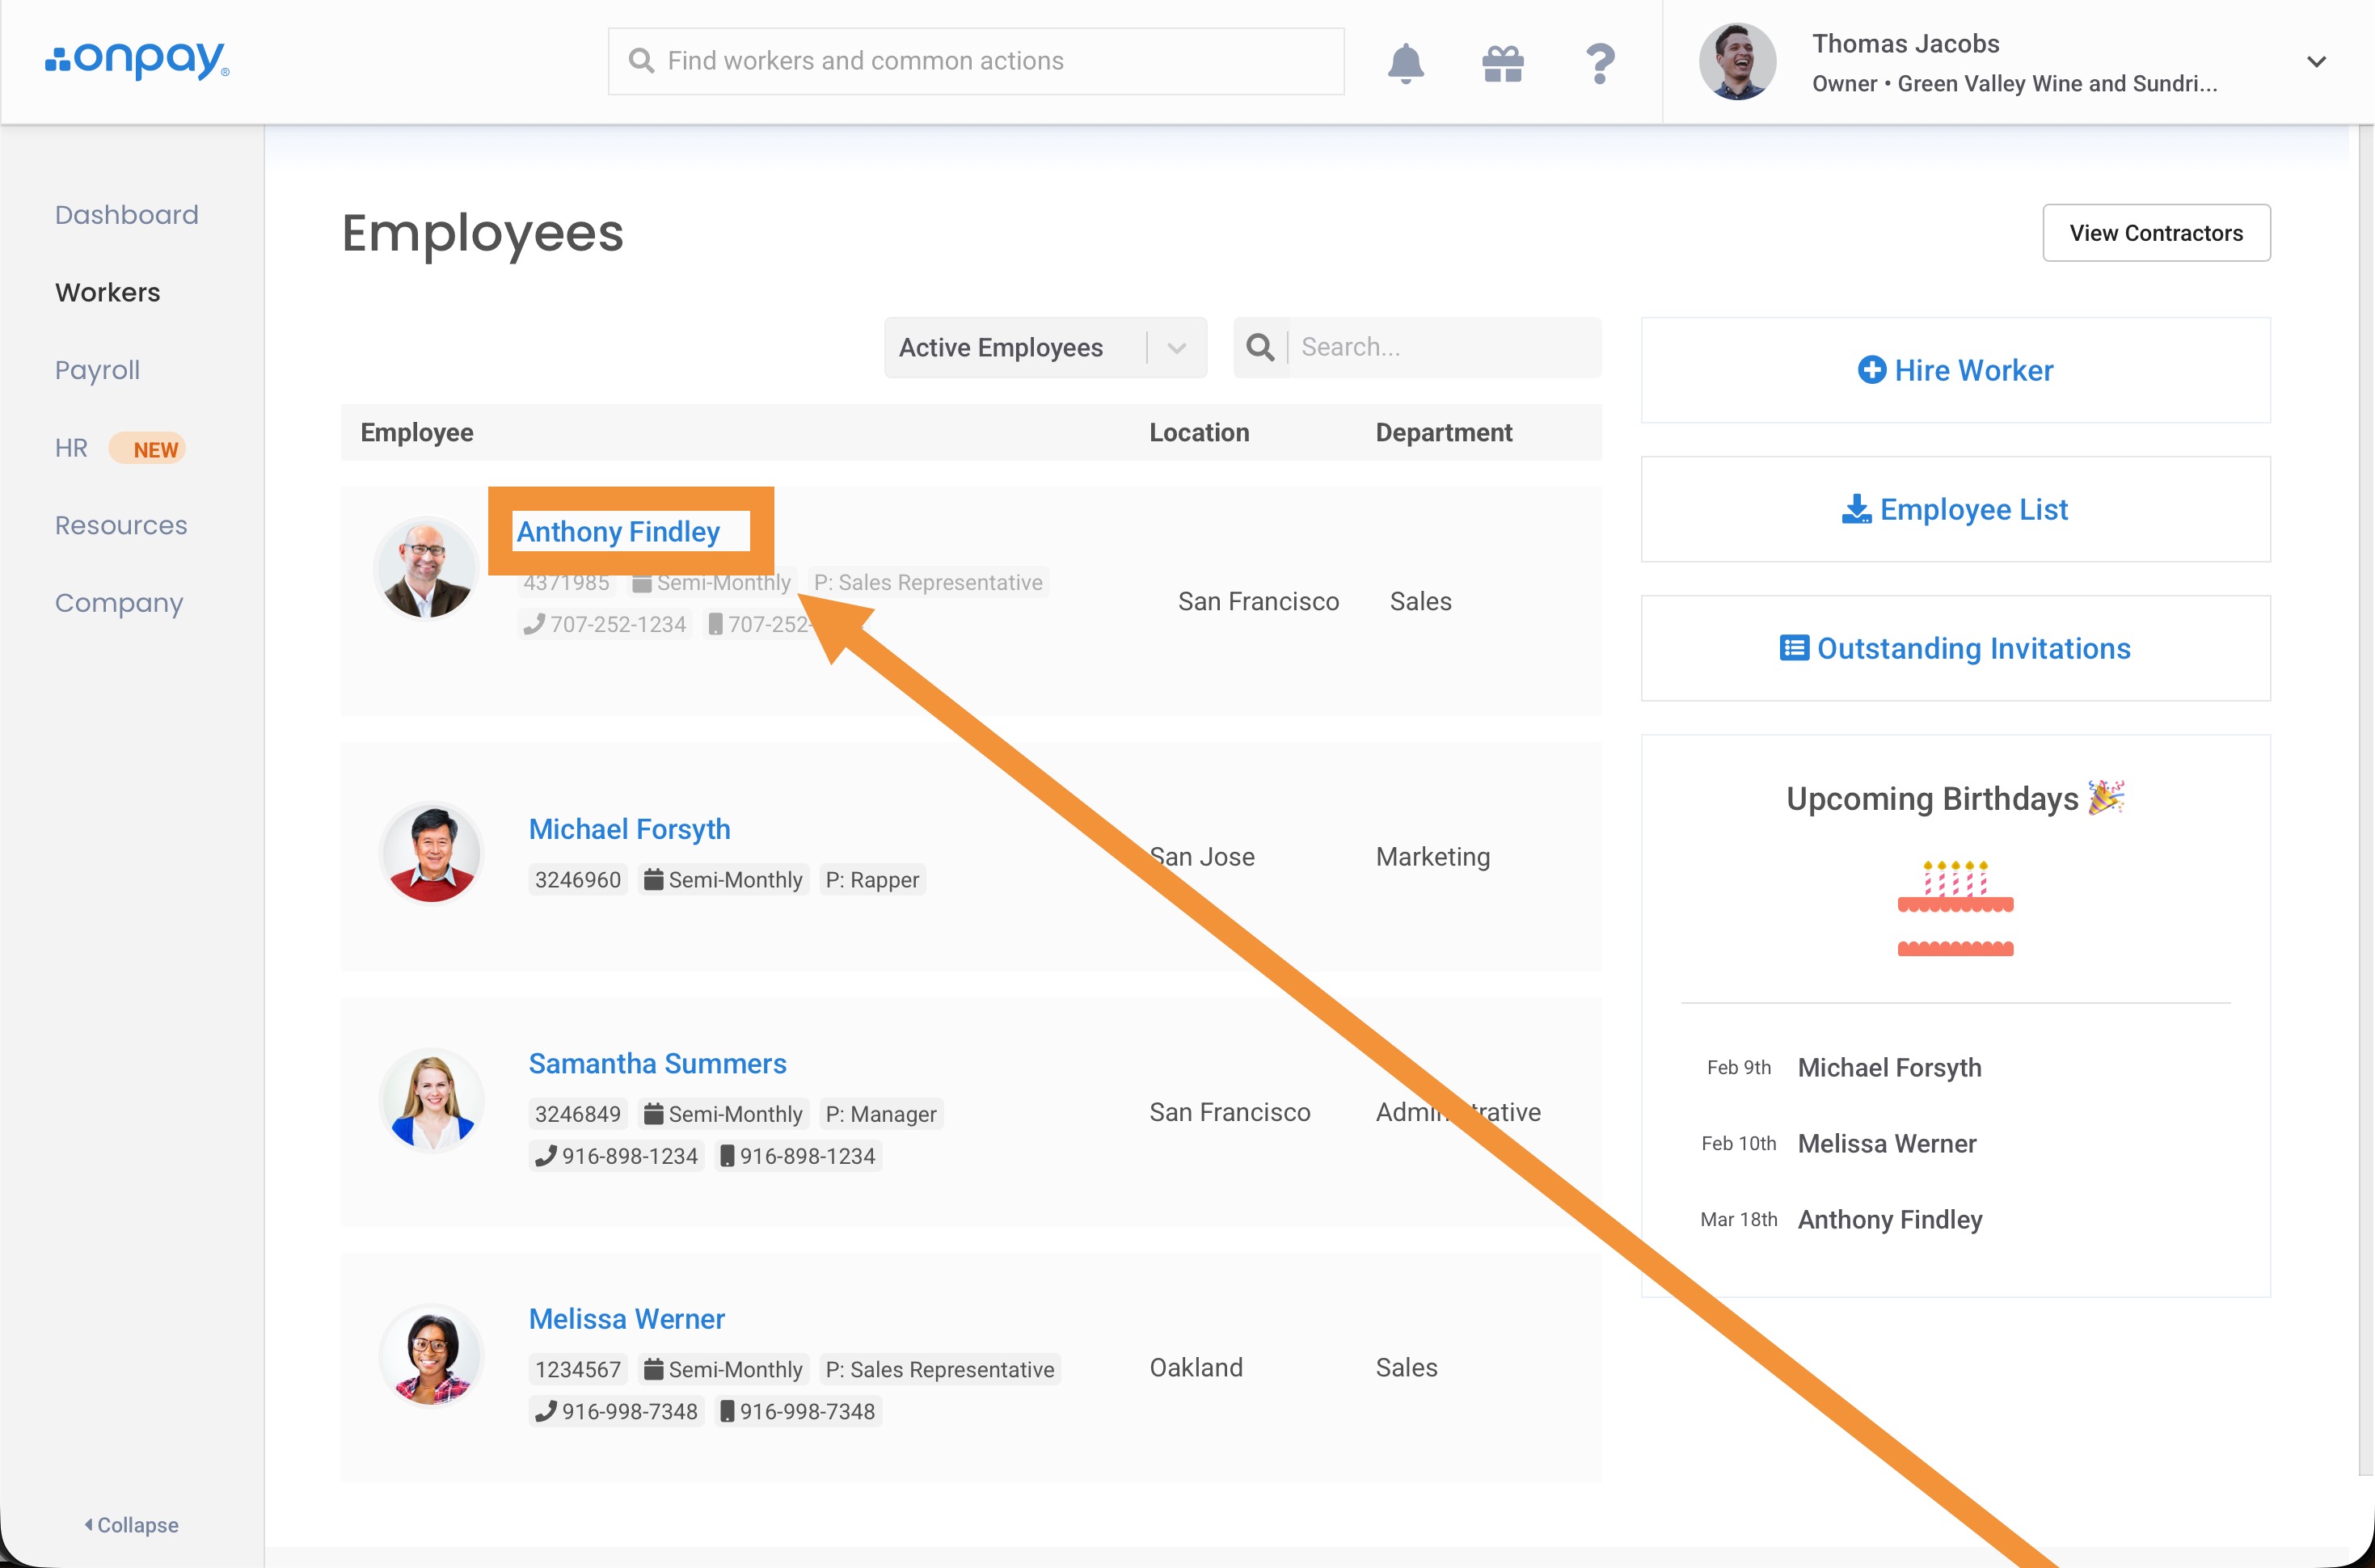This screenshot has width=2375, height=1568.
Task: Click the OnPay logo
Action: (x=137, y=60)
